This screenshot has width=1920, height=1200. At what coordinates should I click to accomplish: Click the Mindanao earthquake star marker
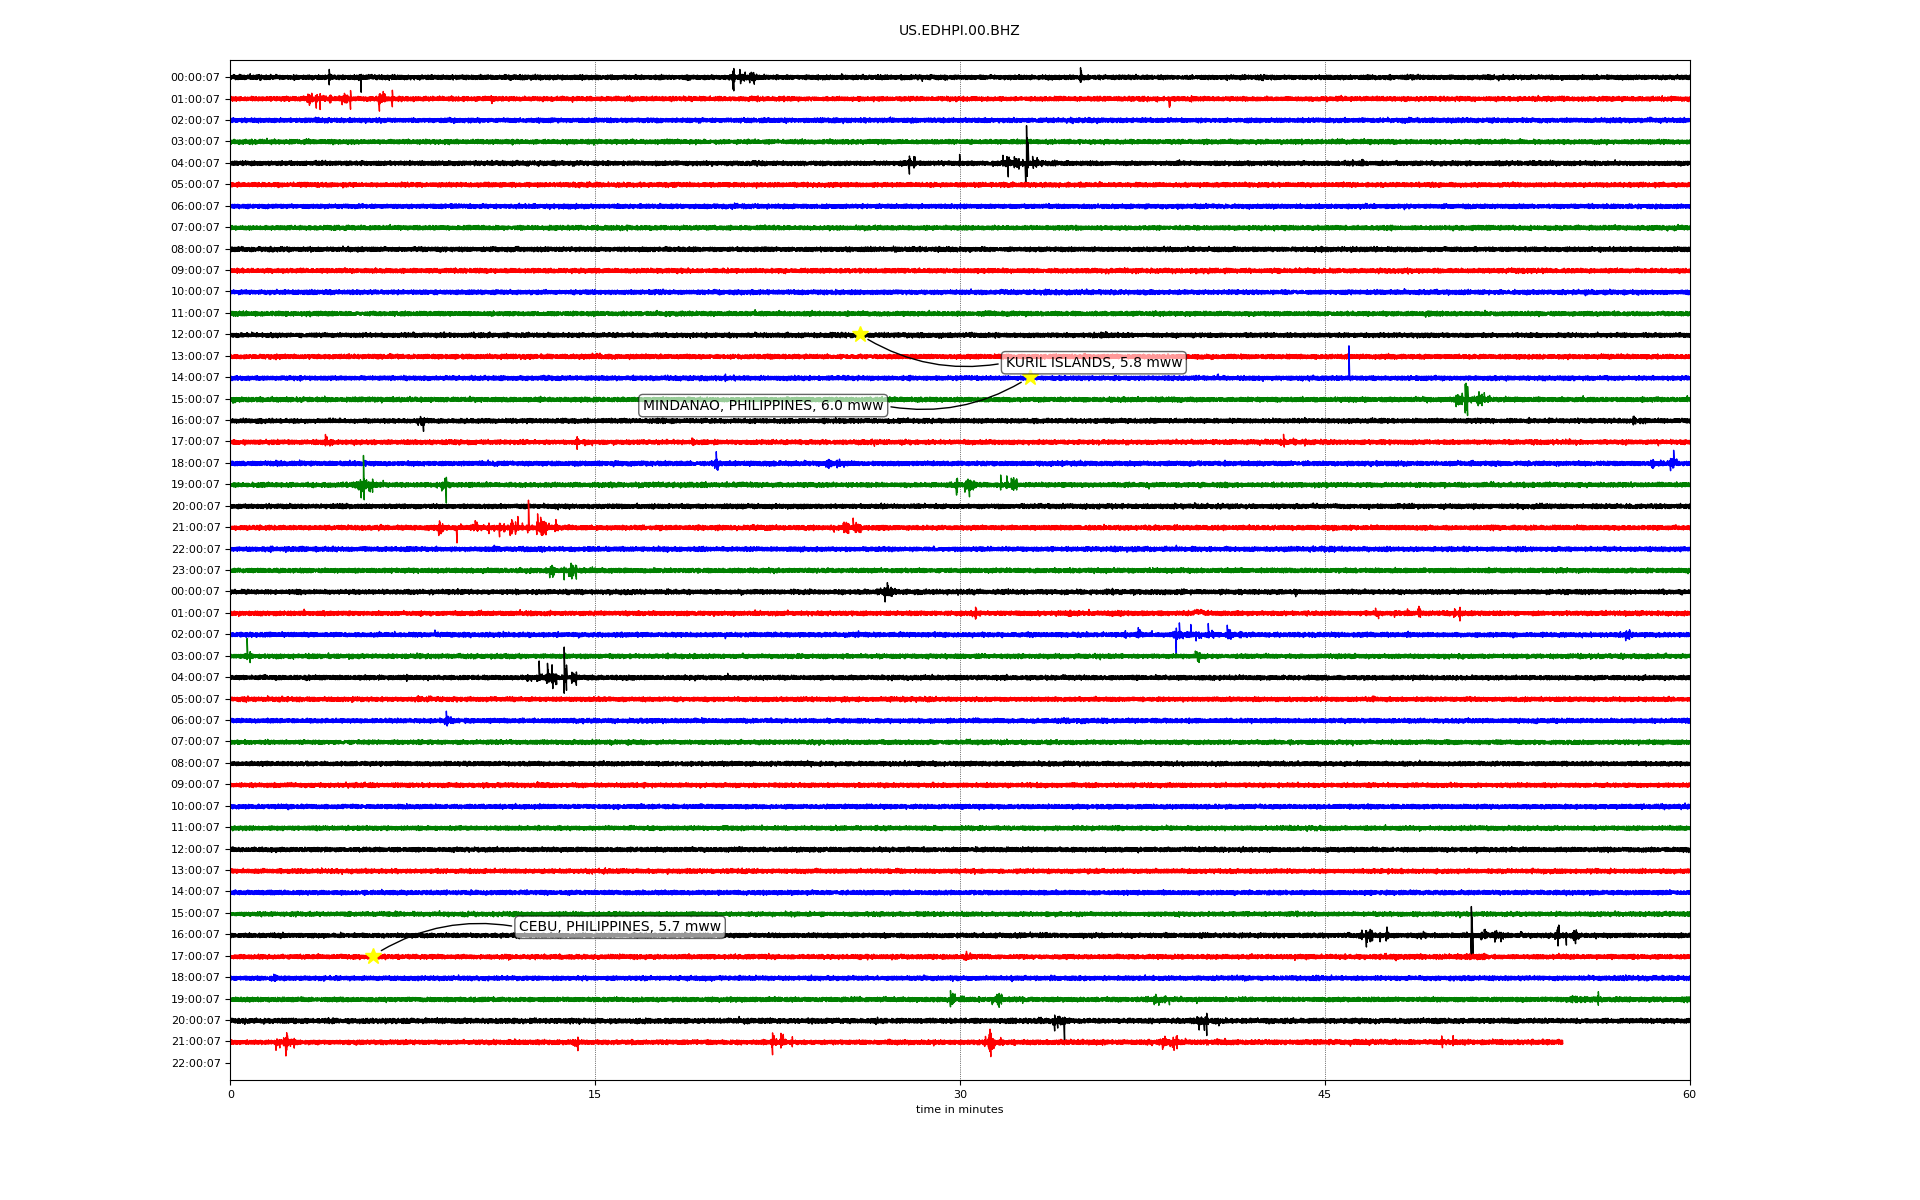coord(1030,377)
